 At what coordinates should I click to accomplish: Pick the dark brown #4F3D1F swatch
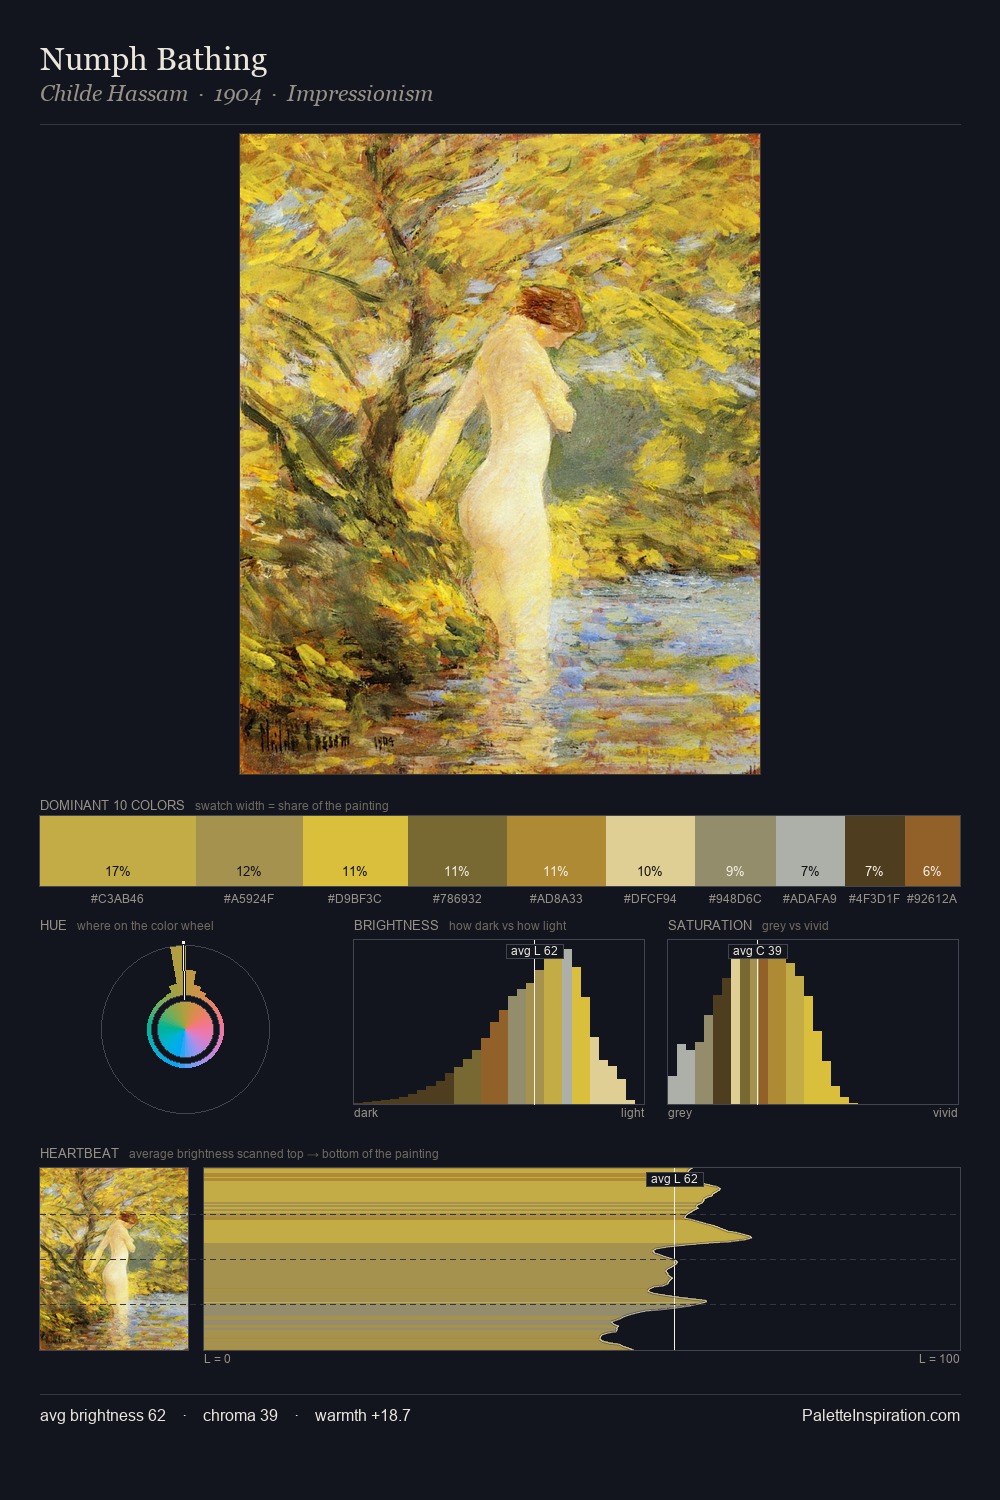875,851
